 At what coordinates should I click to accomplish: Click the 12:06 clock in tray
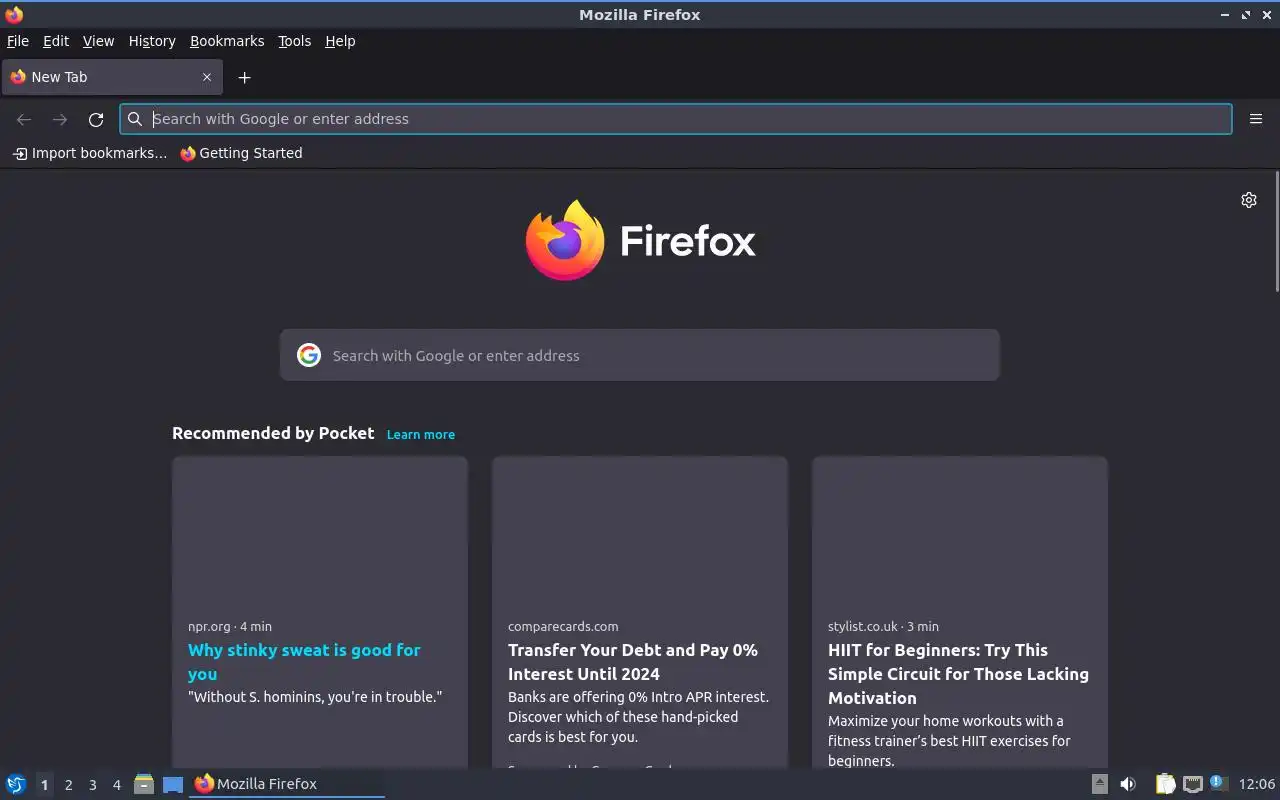pos(1257,784)
